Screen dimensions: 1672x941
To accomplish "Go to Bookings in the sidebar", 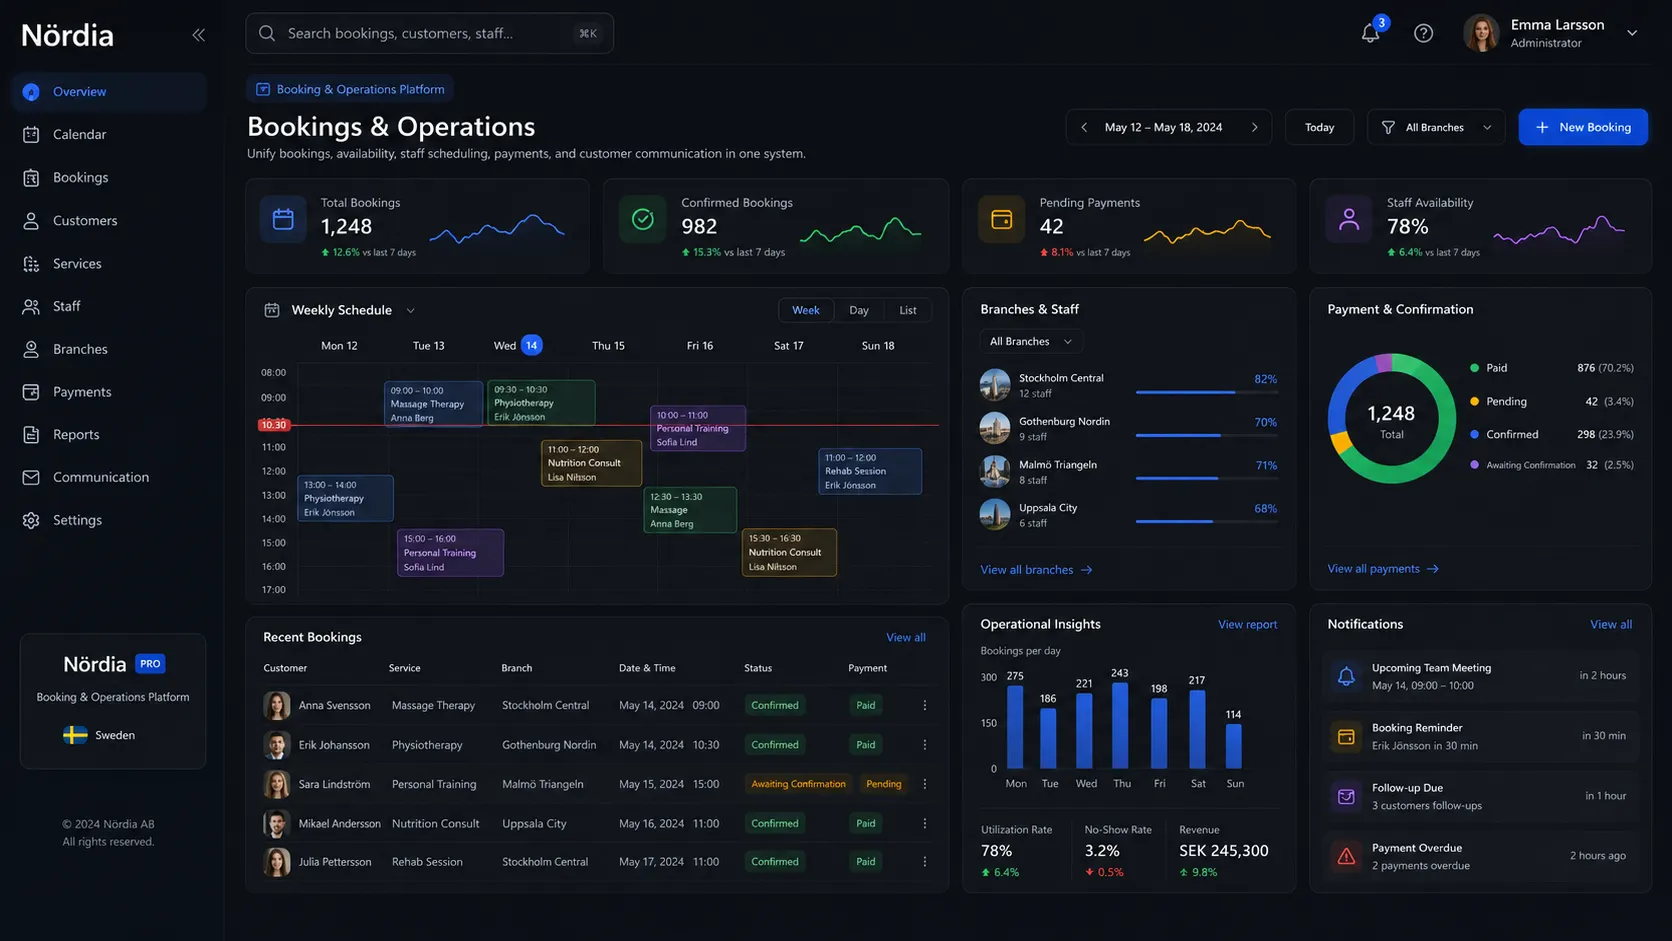I will [x=109, y=177].
